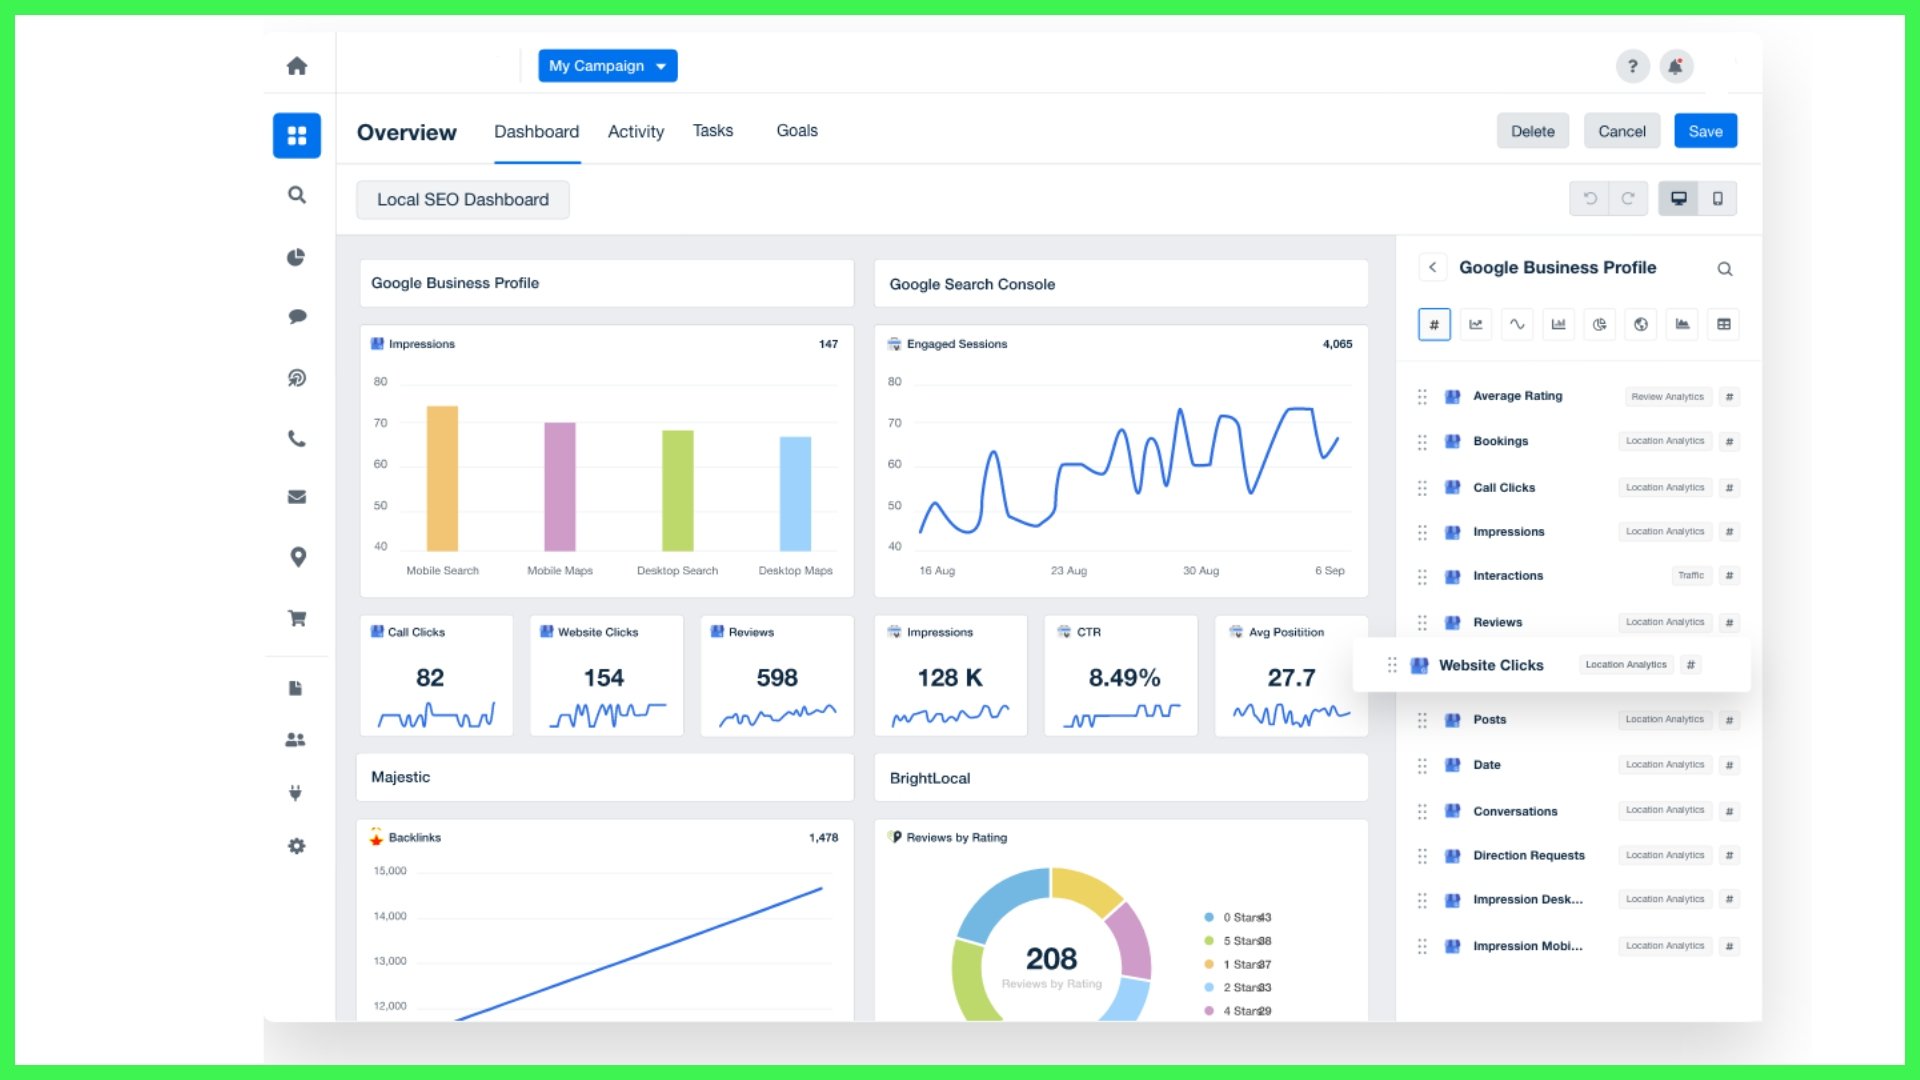
Task: Switch to mobile preview mode
Action: coord(1717,198)
